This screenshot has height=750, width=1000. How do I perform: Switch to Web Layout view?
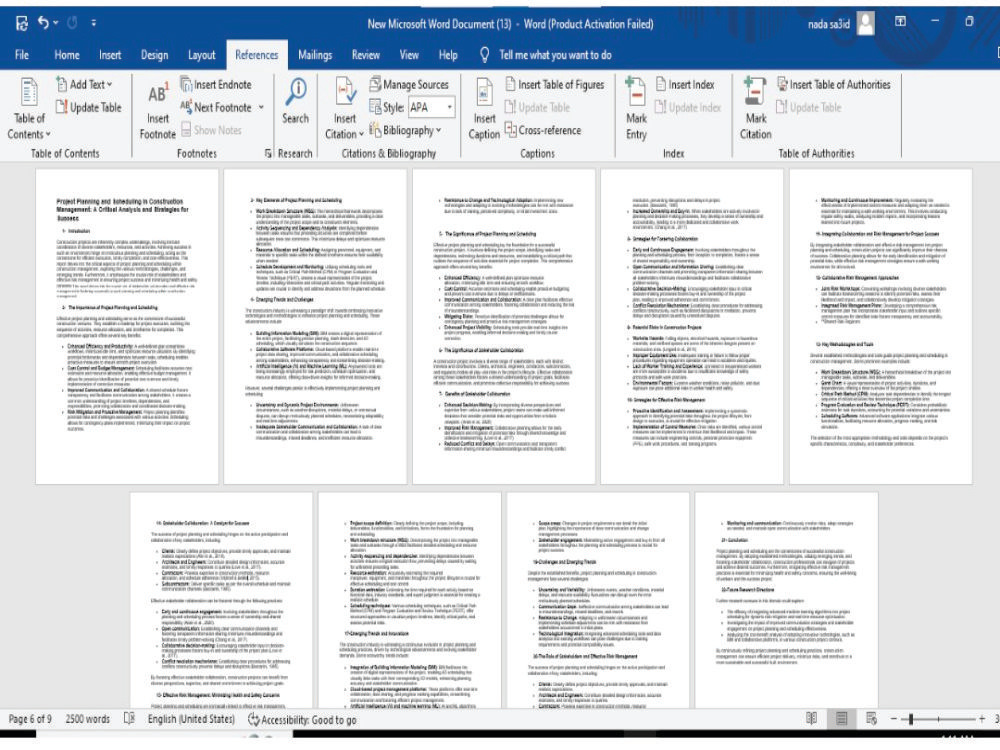tap(871, 719)
